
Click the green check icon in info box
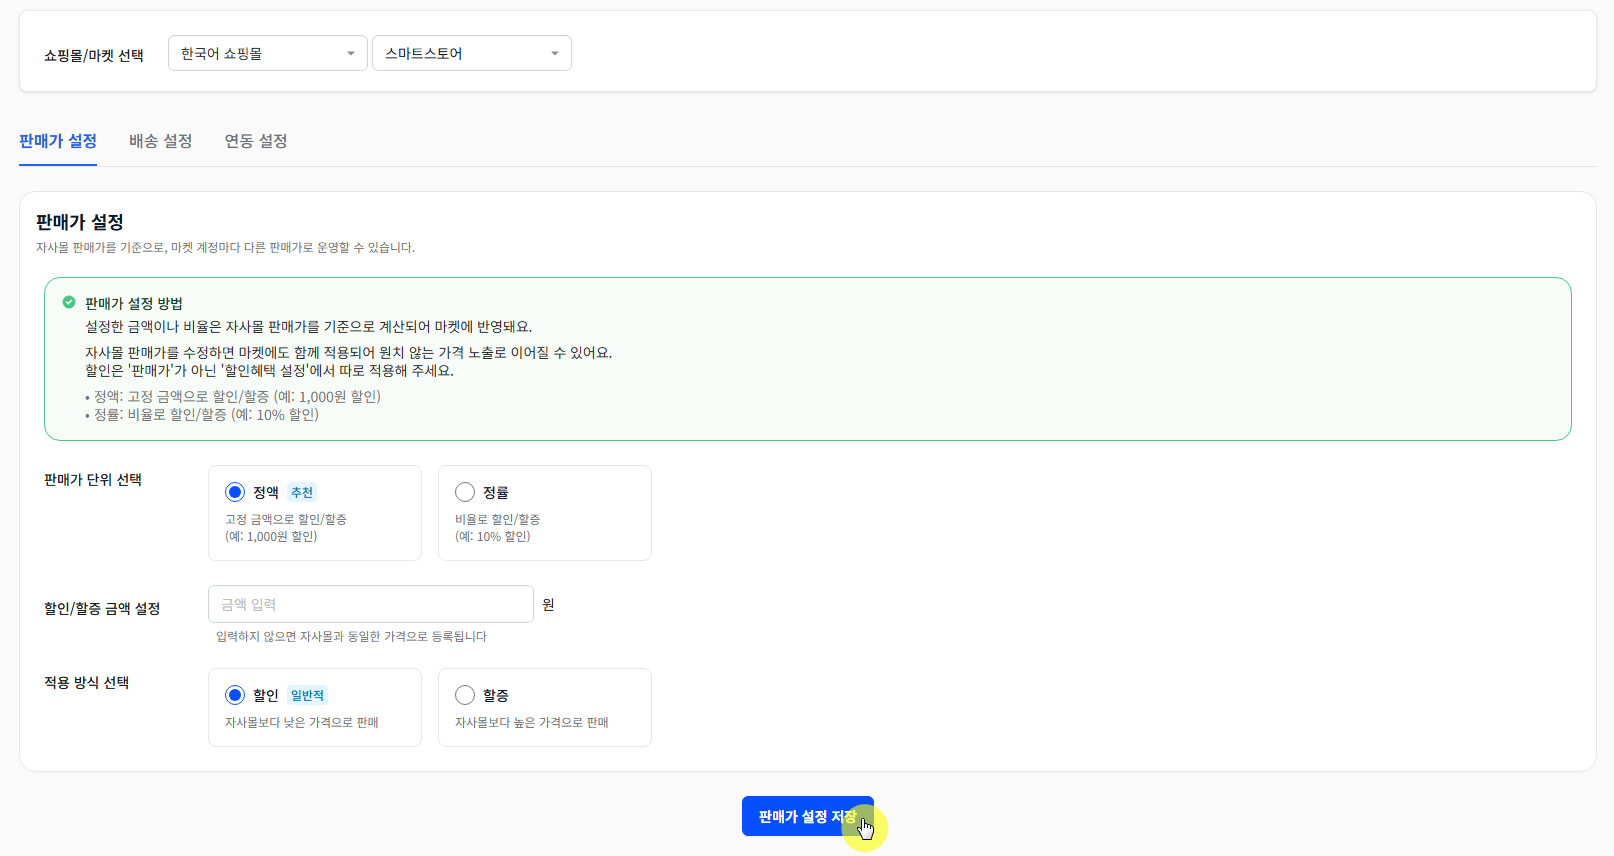coord(69,302)
